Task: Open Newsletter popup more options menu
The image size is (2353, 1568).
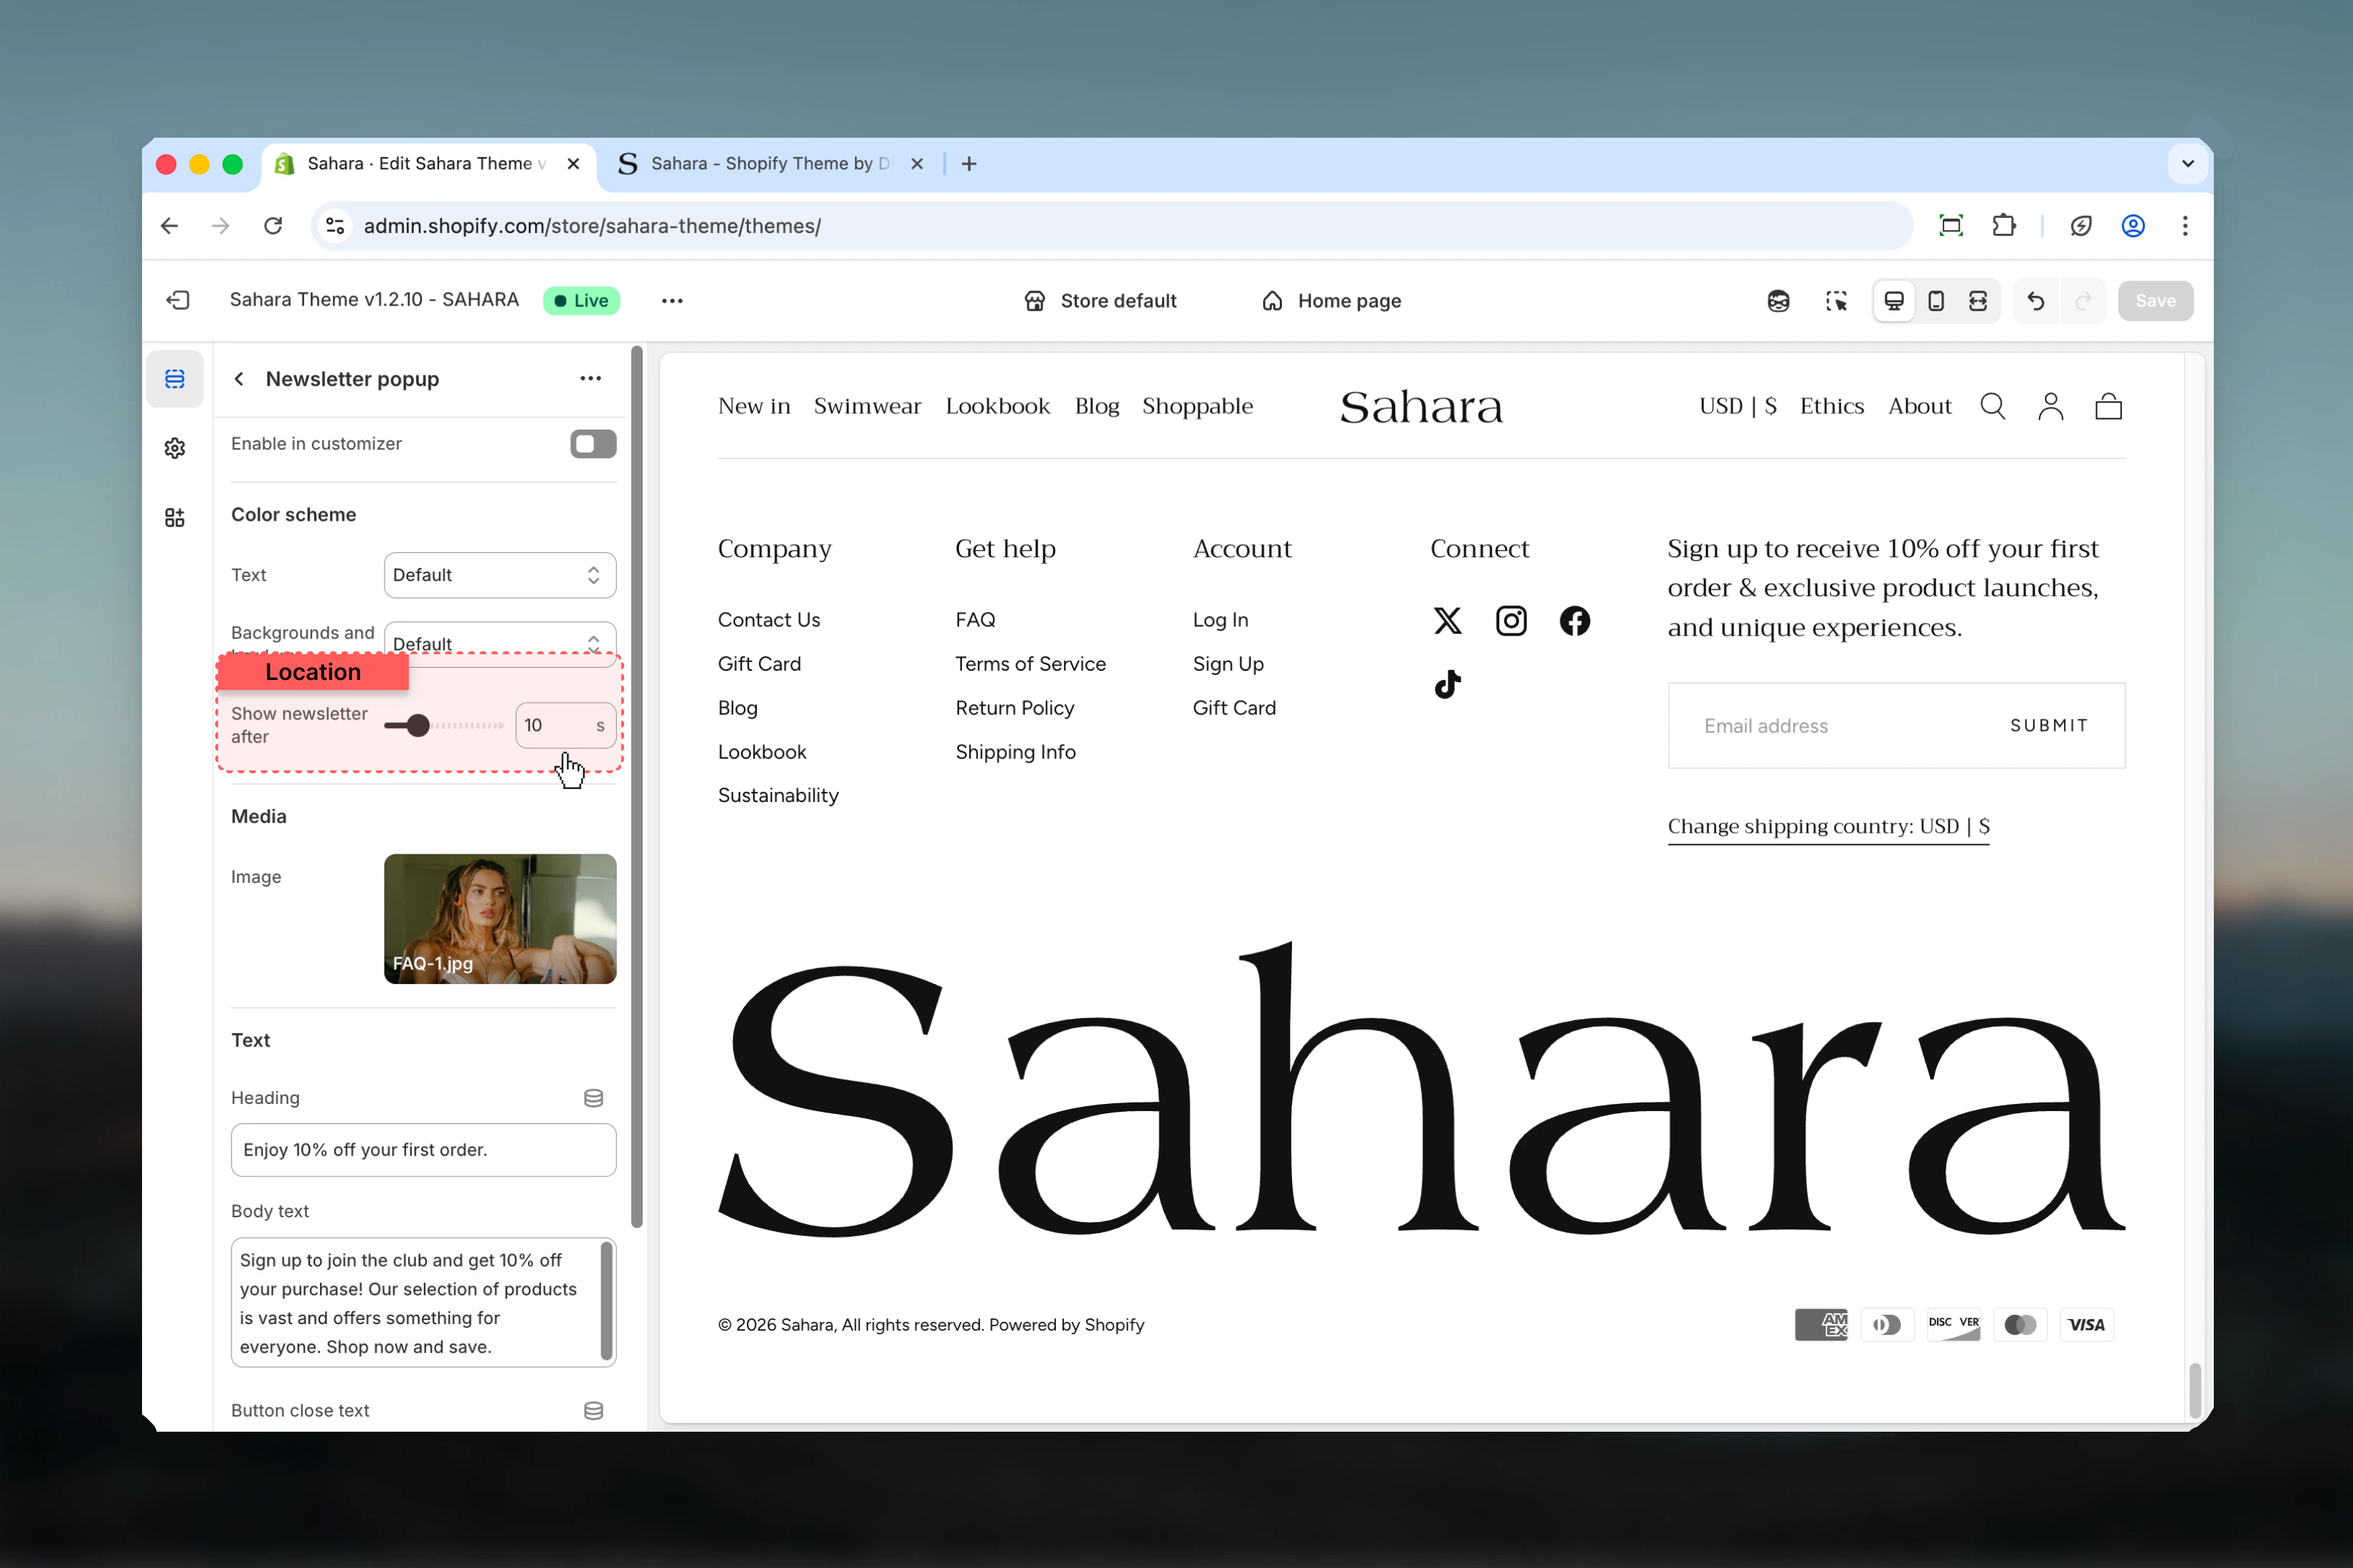Action: (x=591, y=379)
